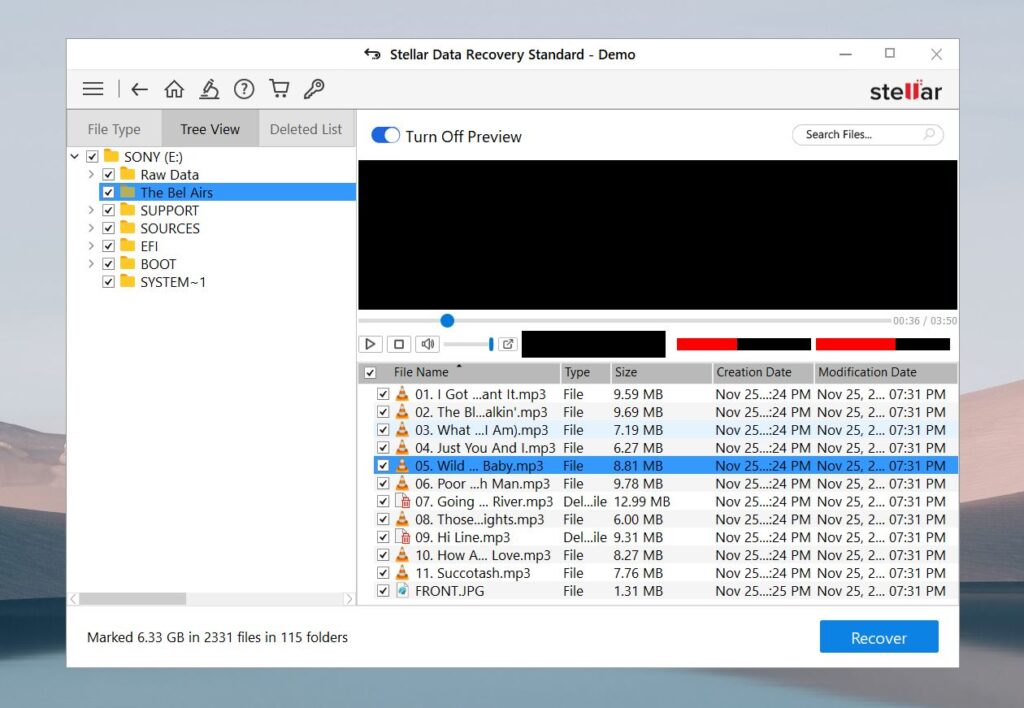1024x708 pixels.
Task: Mute audio with the speaker button
Action: [x=427, y=343]
